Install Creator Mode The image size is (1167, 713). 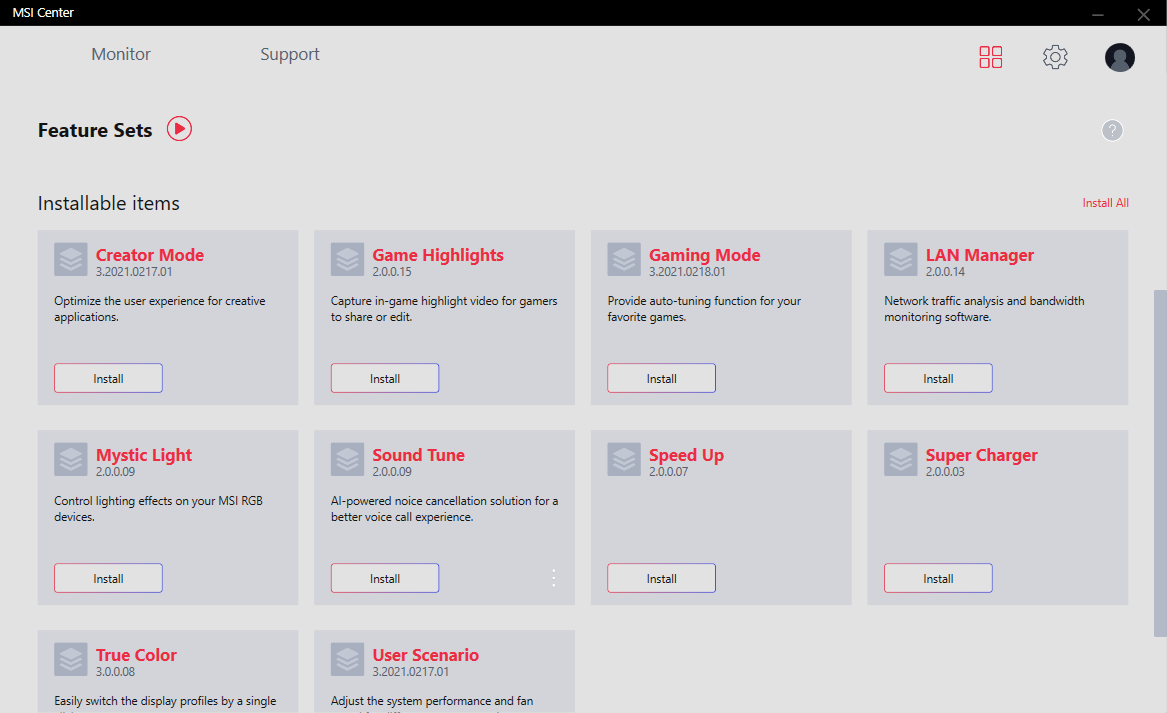coord(108,378)
